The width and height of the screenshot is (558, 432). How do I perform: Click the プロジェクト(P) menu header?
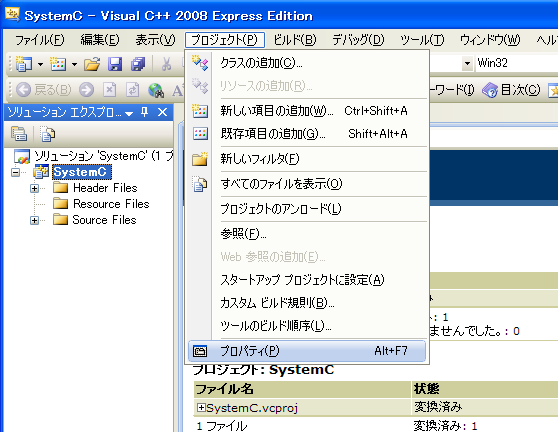coord(225,40)
